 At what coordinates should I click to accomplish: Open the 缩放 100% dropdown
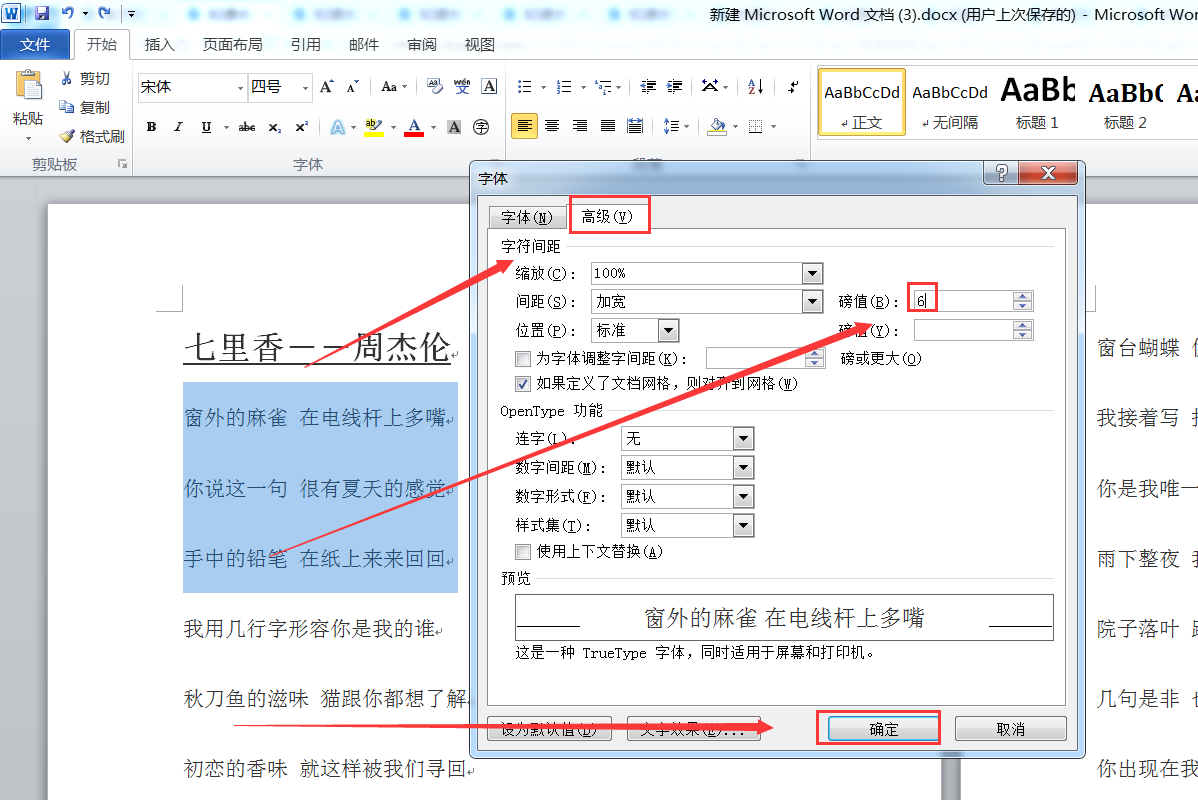812,273
